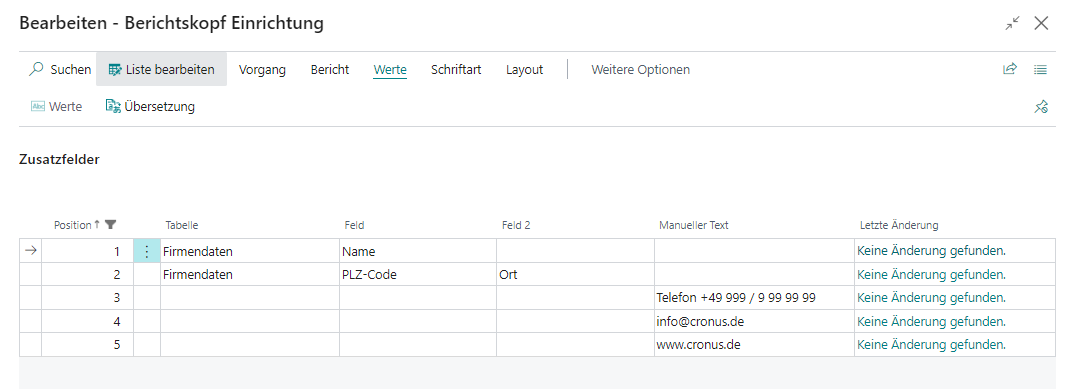
Task: Click the Name field cell
Action: pyautogui.click(x=418, y=252)
